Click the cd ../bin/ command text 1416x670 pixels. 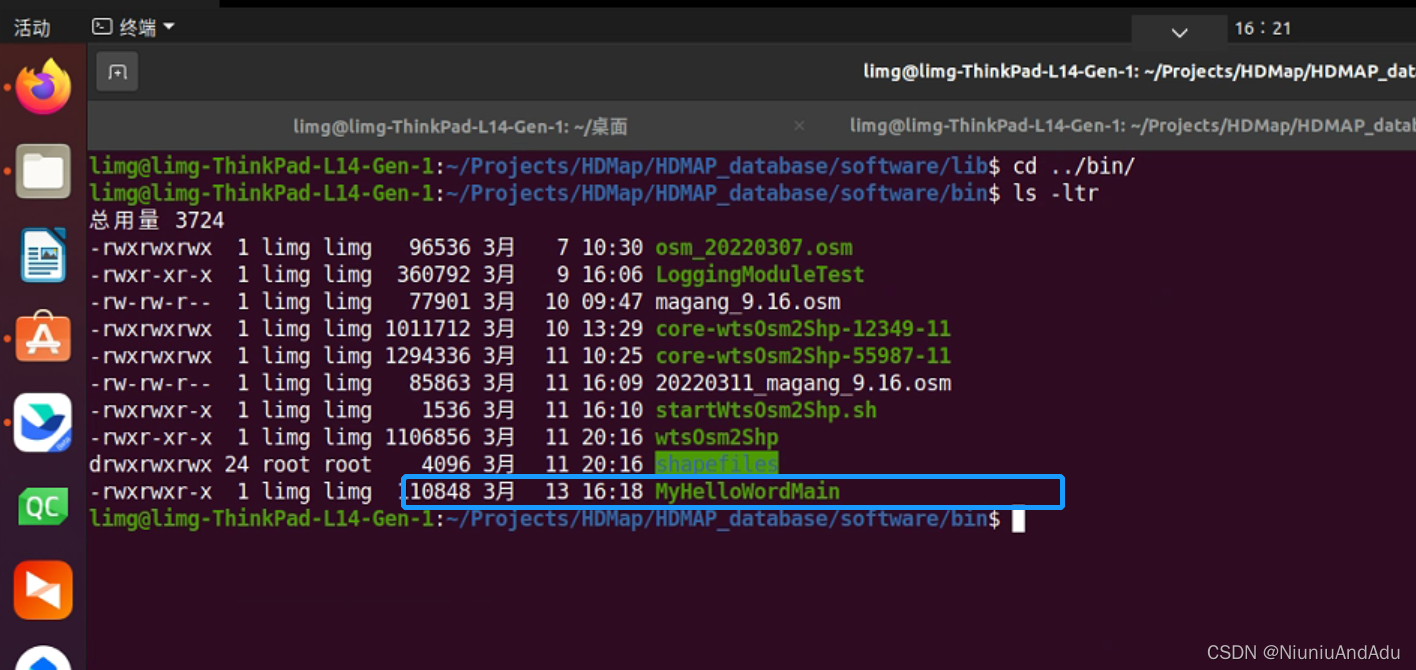click(1074, 166)
